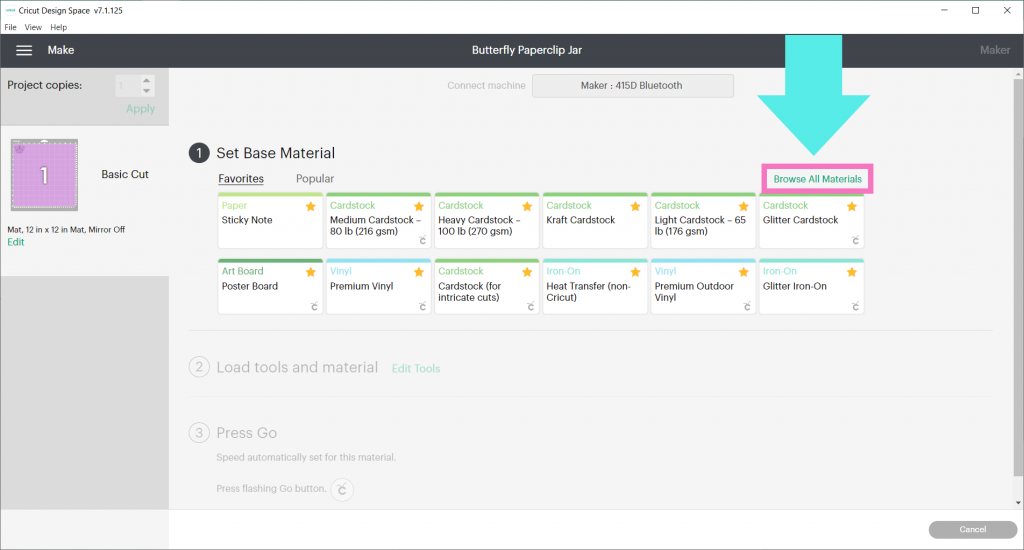Select Glitter Iron-On material

click(x=811, y=287)
